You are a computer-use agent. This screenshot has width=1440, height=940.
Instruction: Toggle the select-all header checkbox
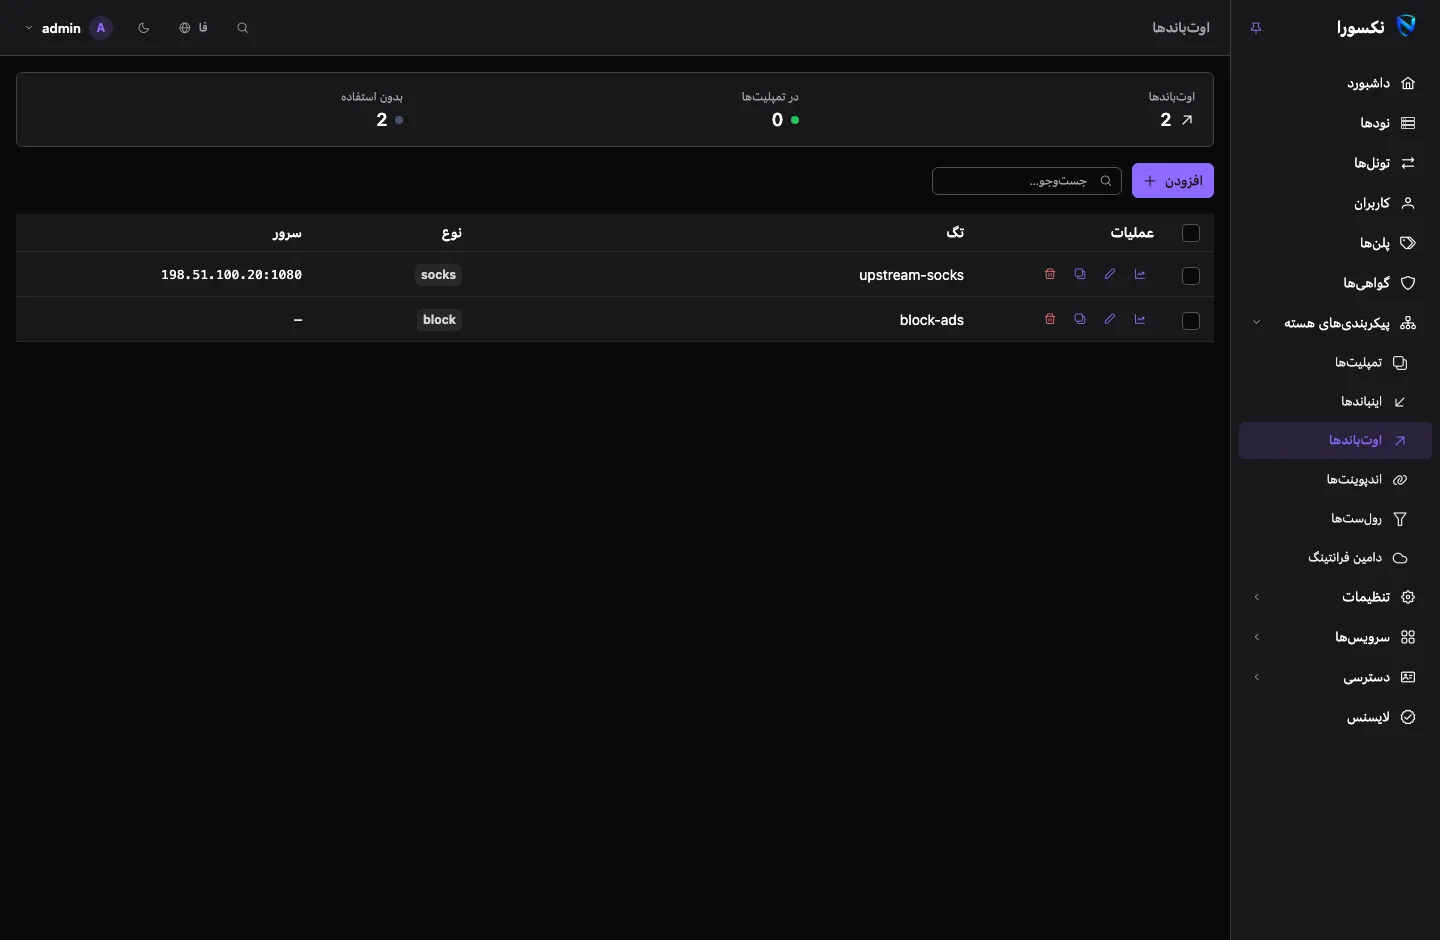pyautogui.click(x=1191, y=233)
